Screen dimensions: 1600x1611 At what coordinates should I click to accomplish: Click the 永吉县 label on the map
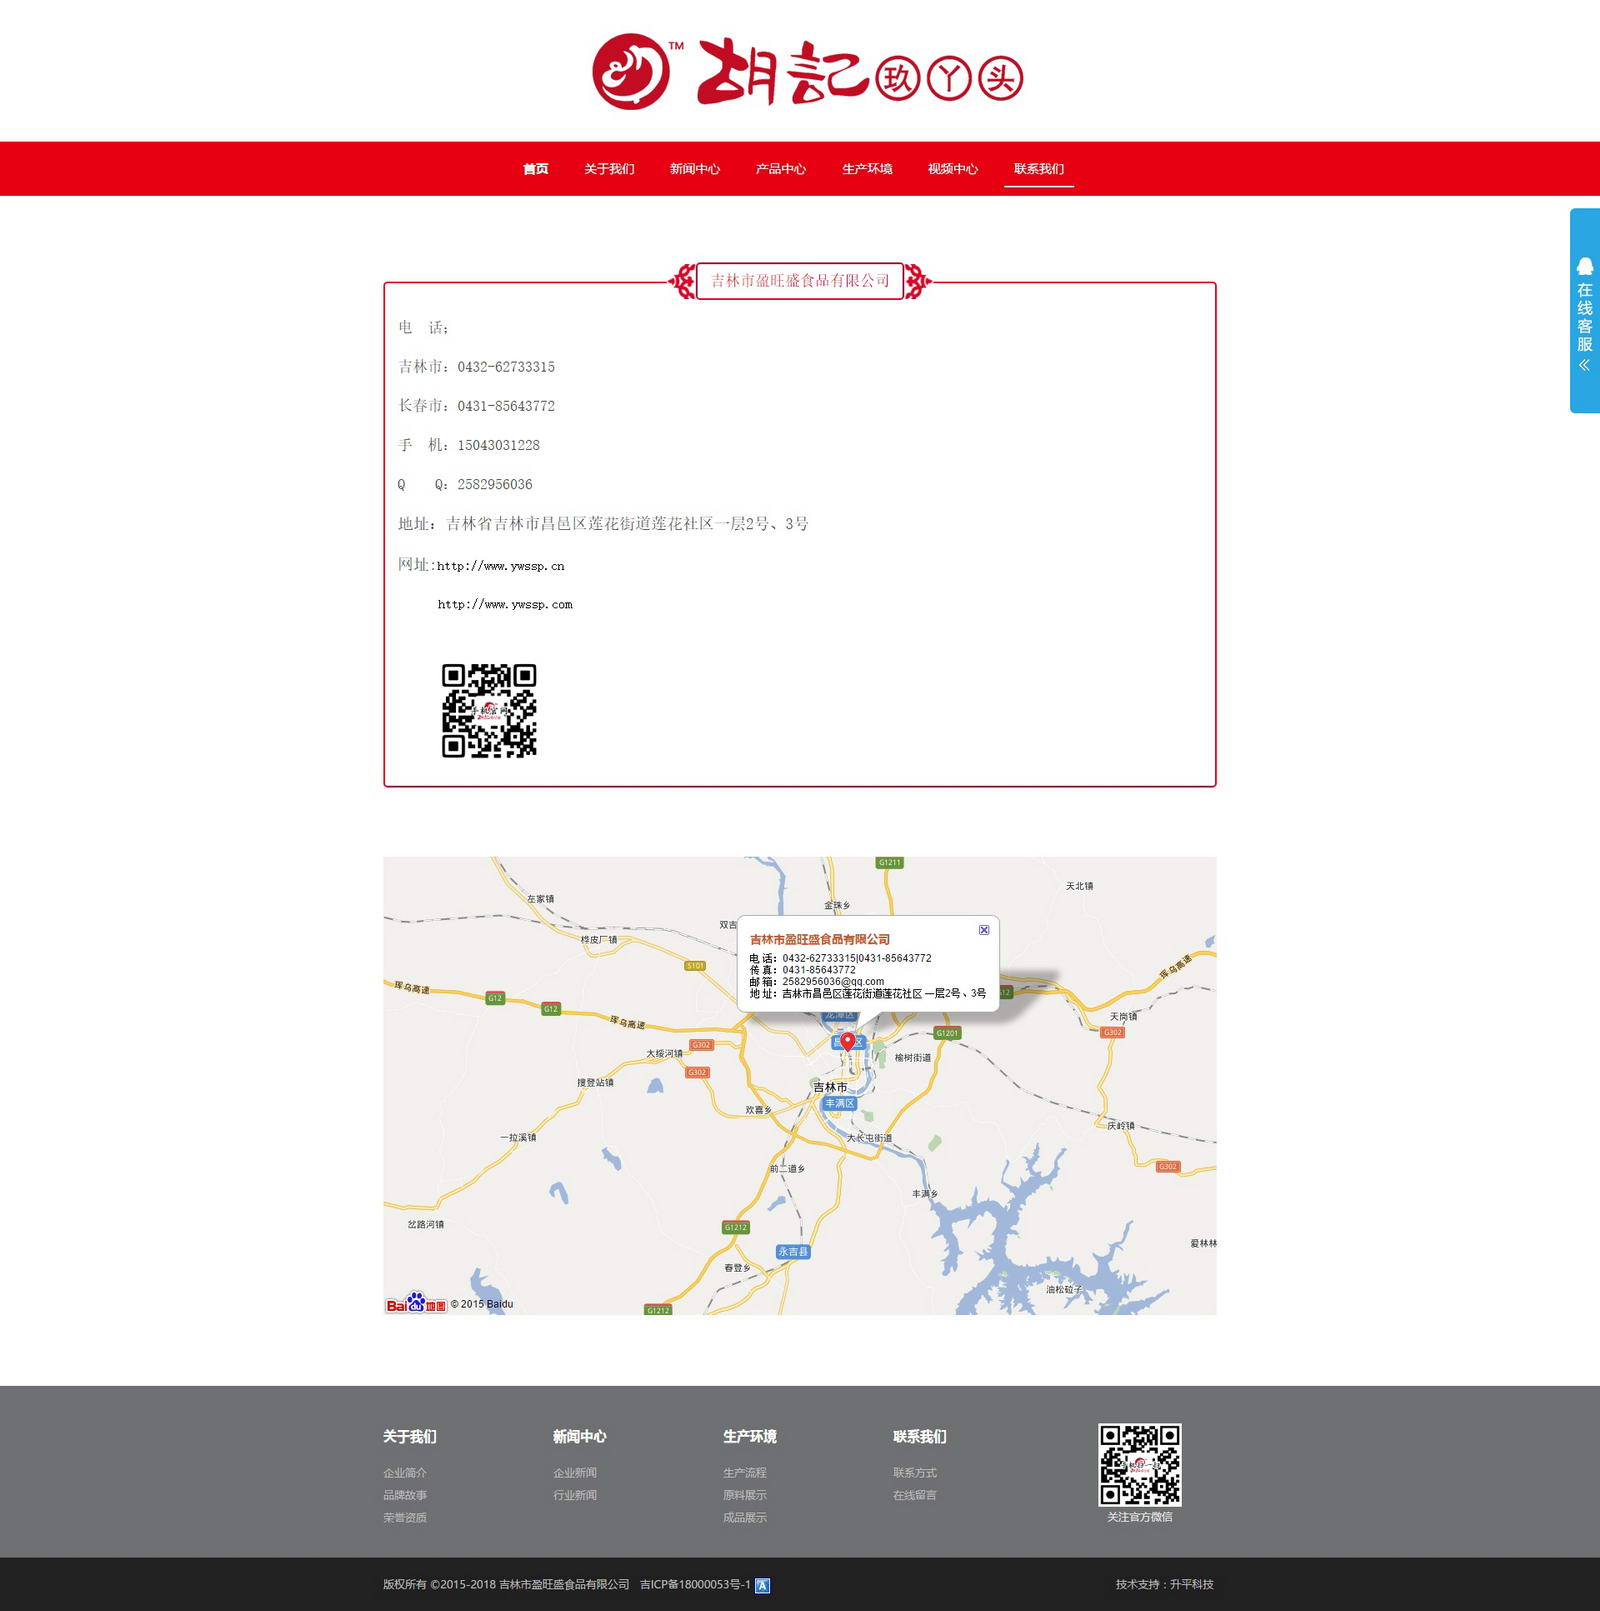793,1252
